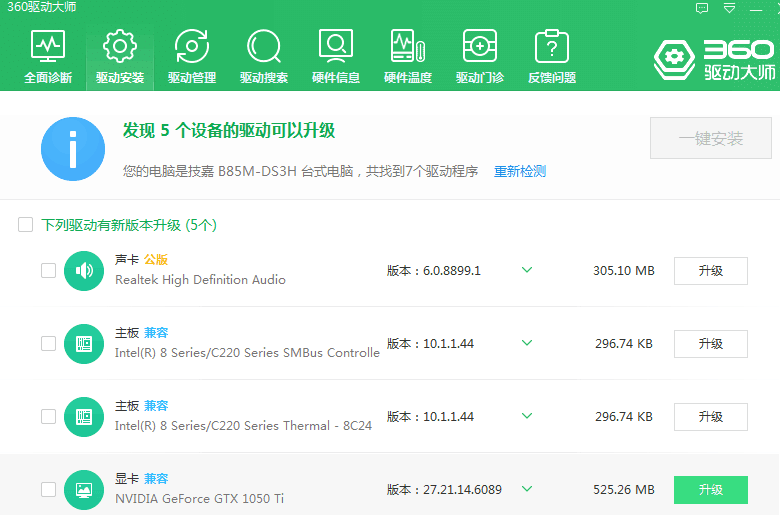Click the 360驱动大师 hexagon logo
780x532 pixels.
pyautogui.click(x=674, y=60)
